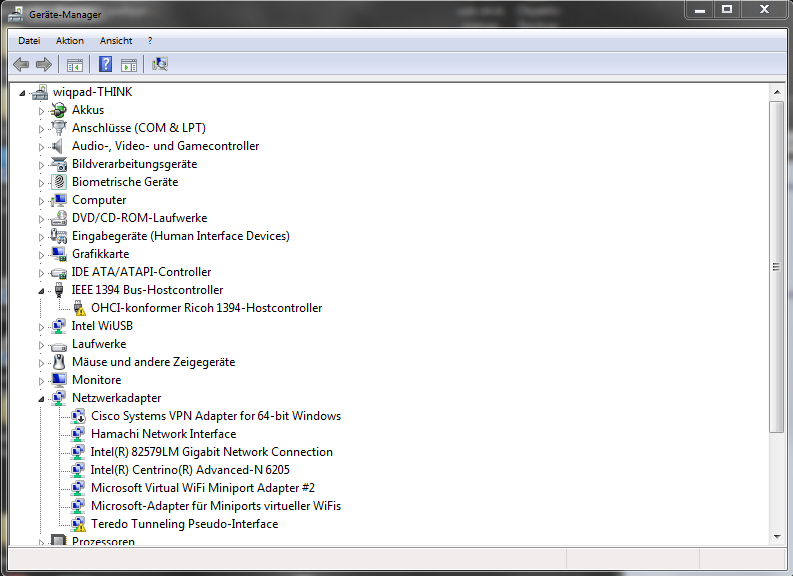Select the Grafikkarte display adapter icon

(x=59, y=254)
